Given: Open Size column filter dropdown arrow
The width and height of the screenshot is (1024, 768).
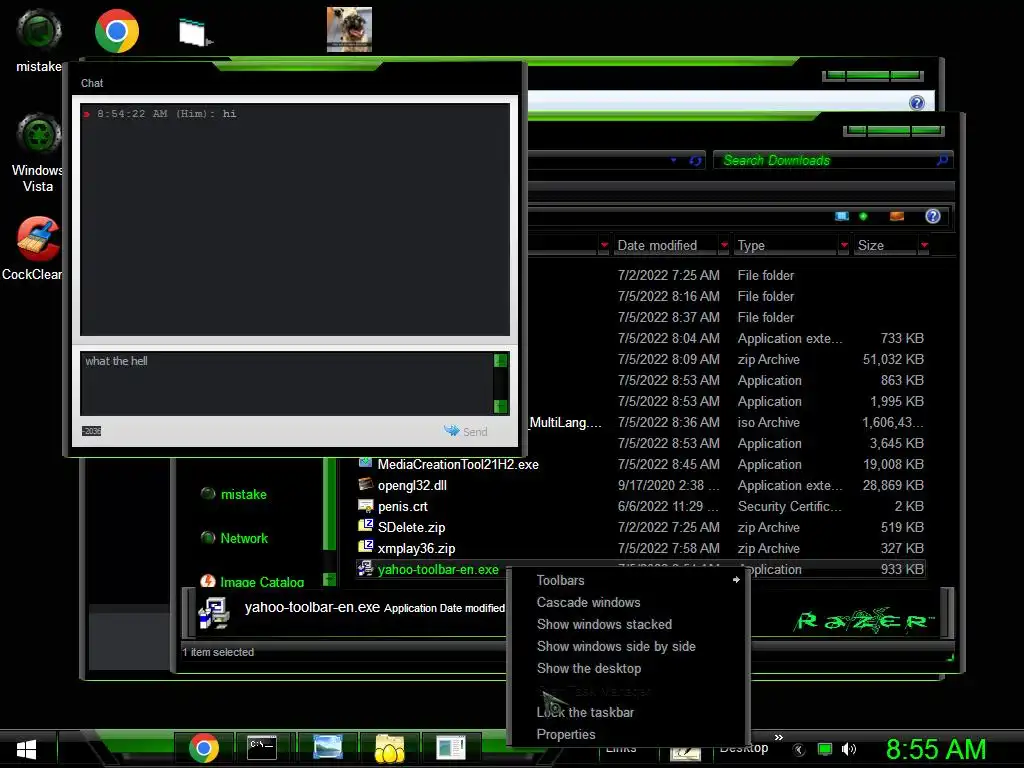Looking at the screenshot, I should click(x=924, y=246).
